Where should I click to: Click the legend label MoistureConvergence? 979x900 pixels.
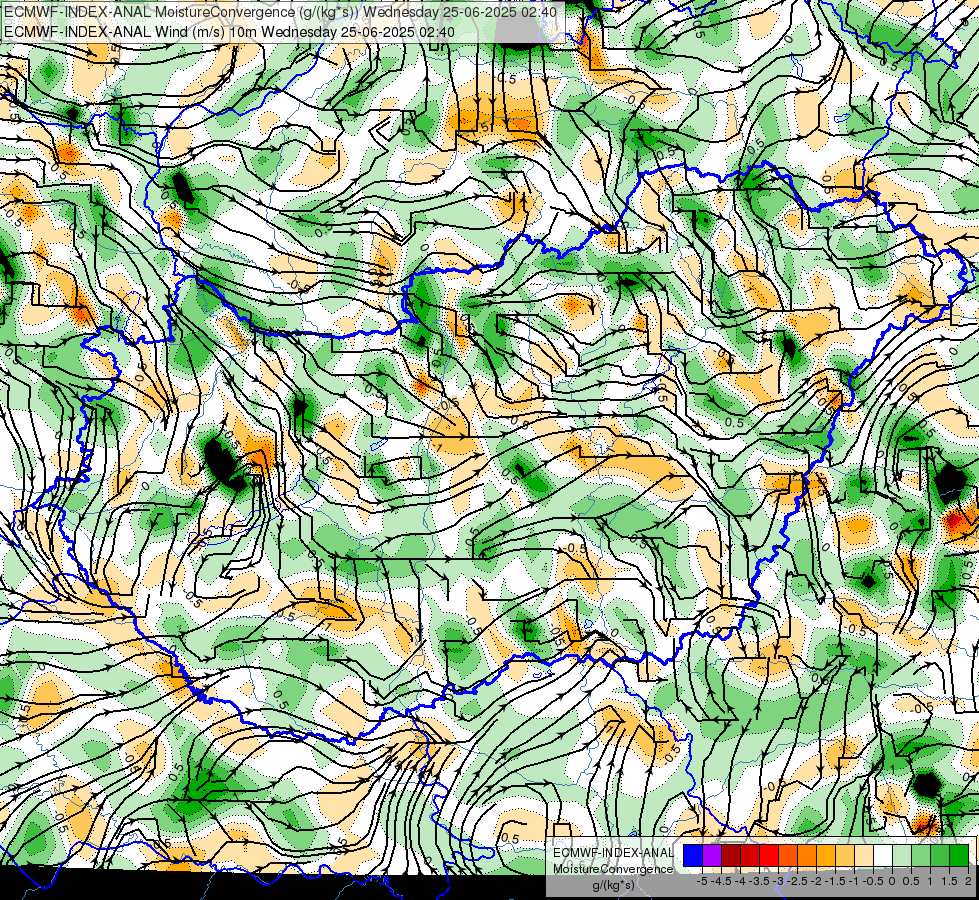pos(613,869)
